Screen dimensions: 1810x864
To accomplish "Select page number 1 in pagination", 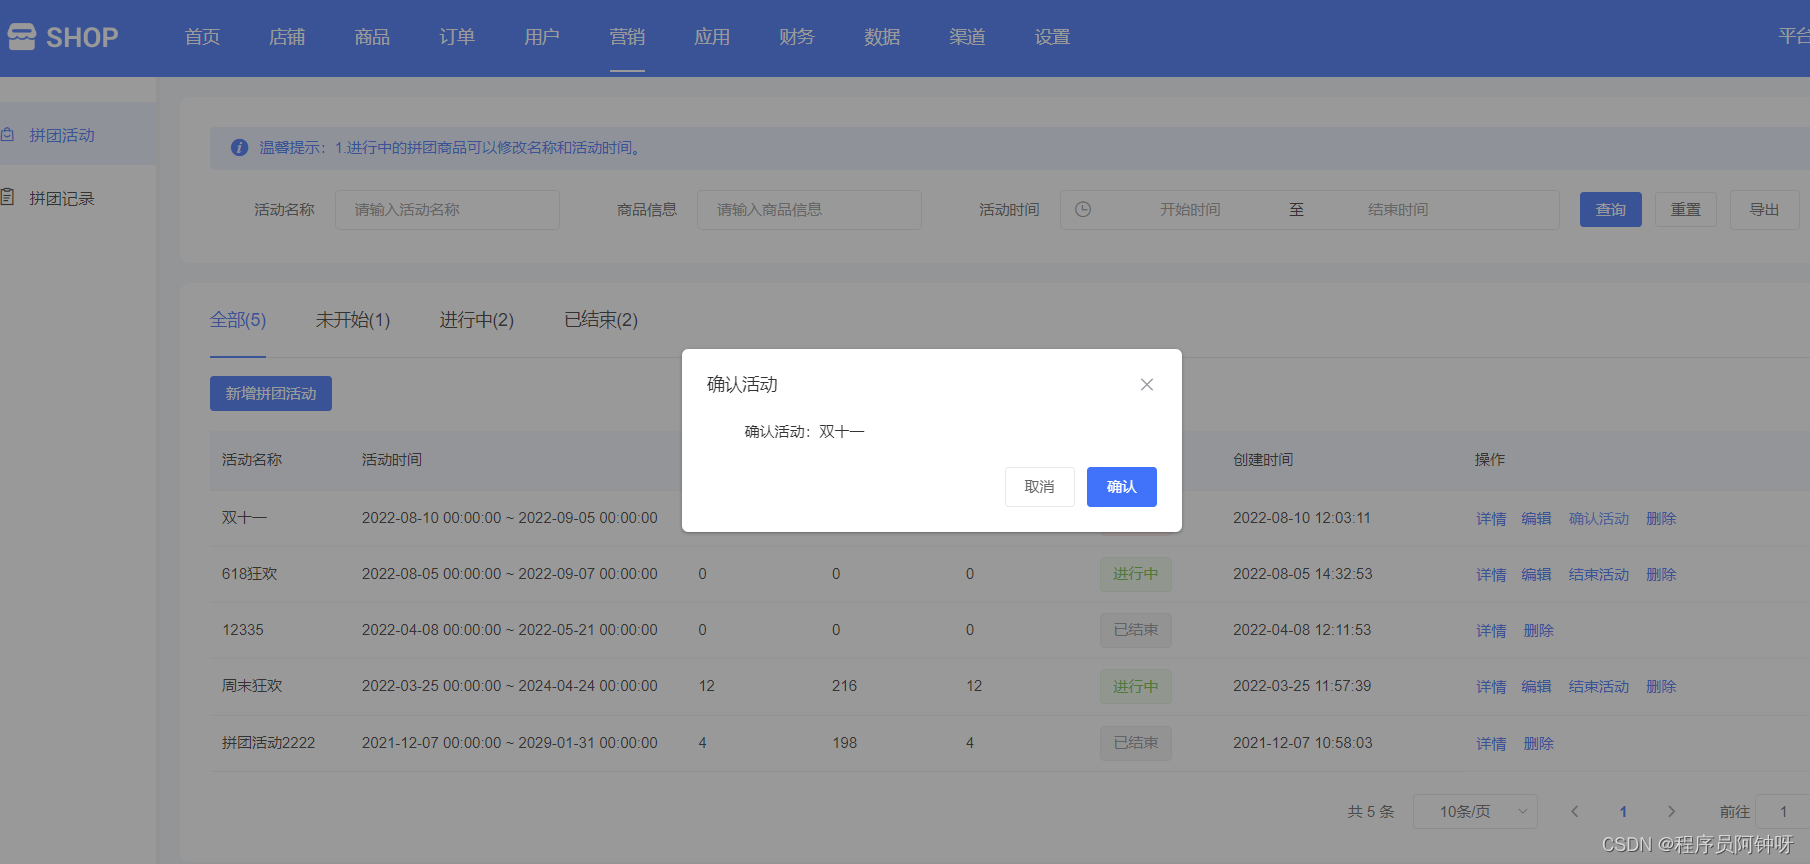I will [x=1623, y=812].
